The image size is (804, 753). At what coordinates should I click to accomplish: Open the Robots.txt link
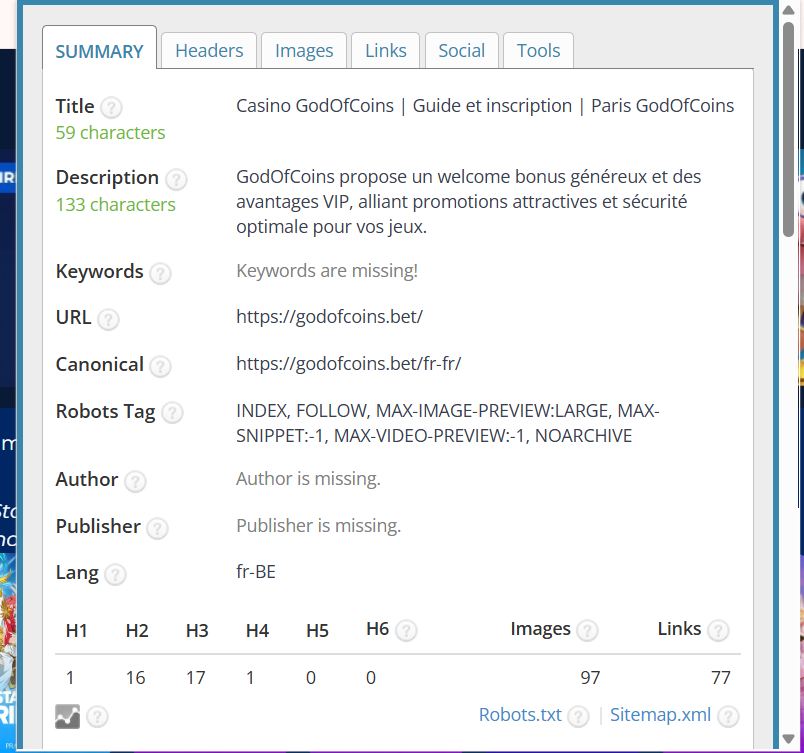[x=520, y=715]
